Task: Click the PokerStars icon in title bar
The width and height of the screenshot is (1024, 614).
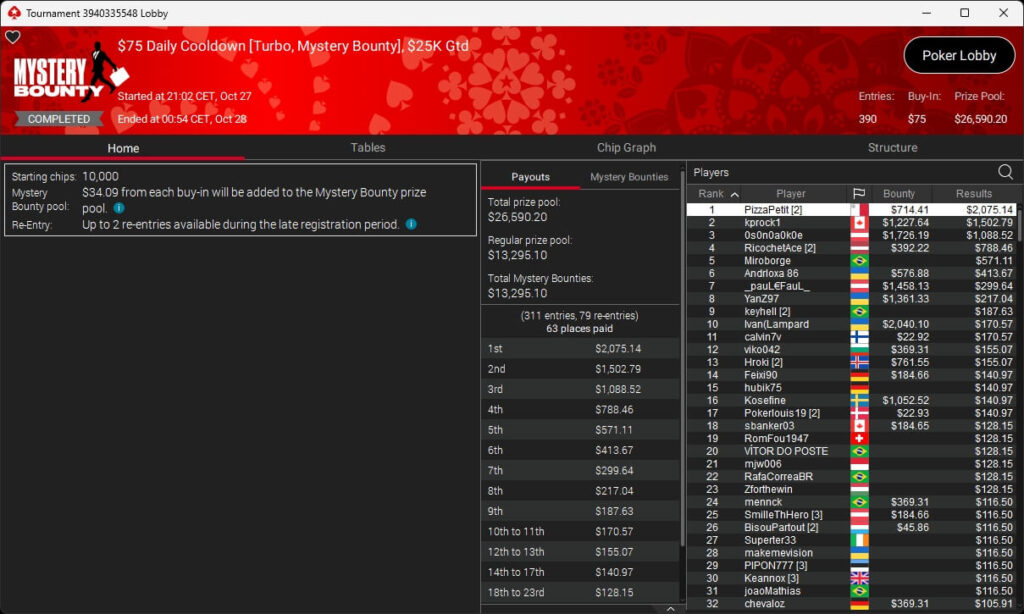Action: (12, 13)
